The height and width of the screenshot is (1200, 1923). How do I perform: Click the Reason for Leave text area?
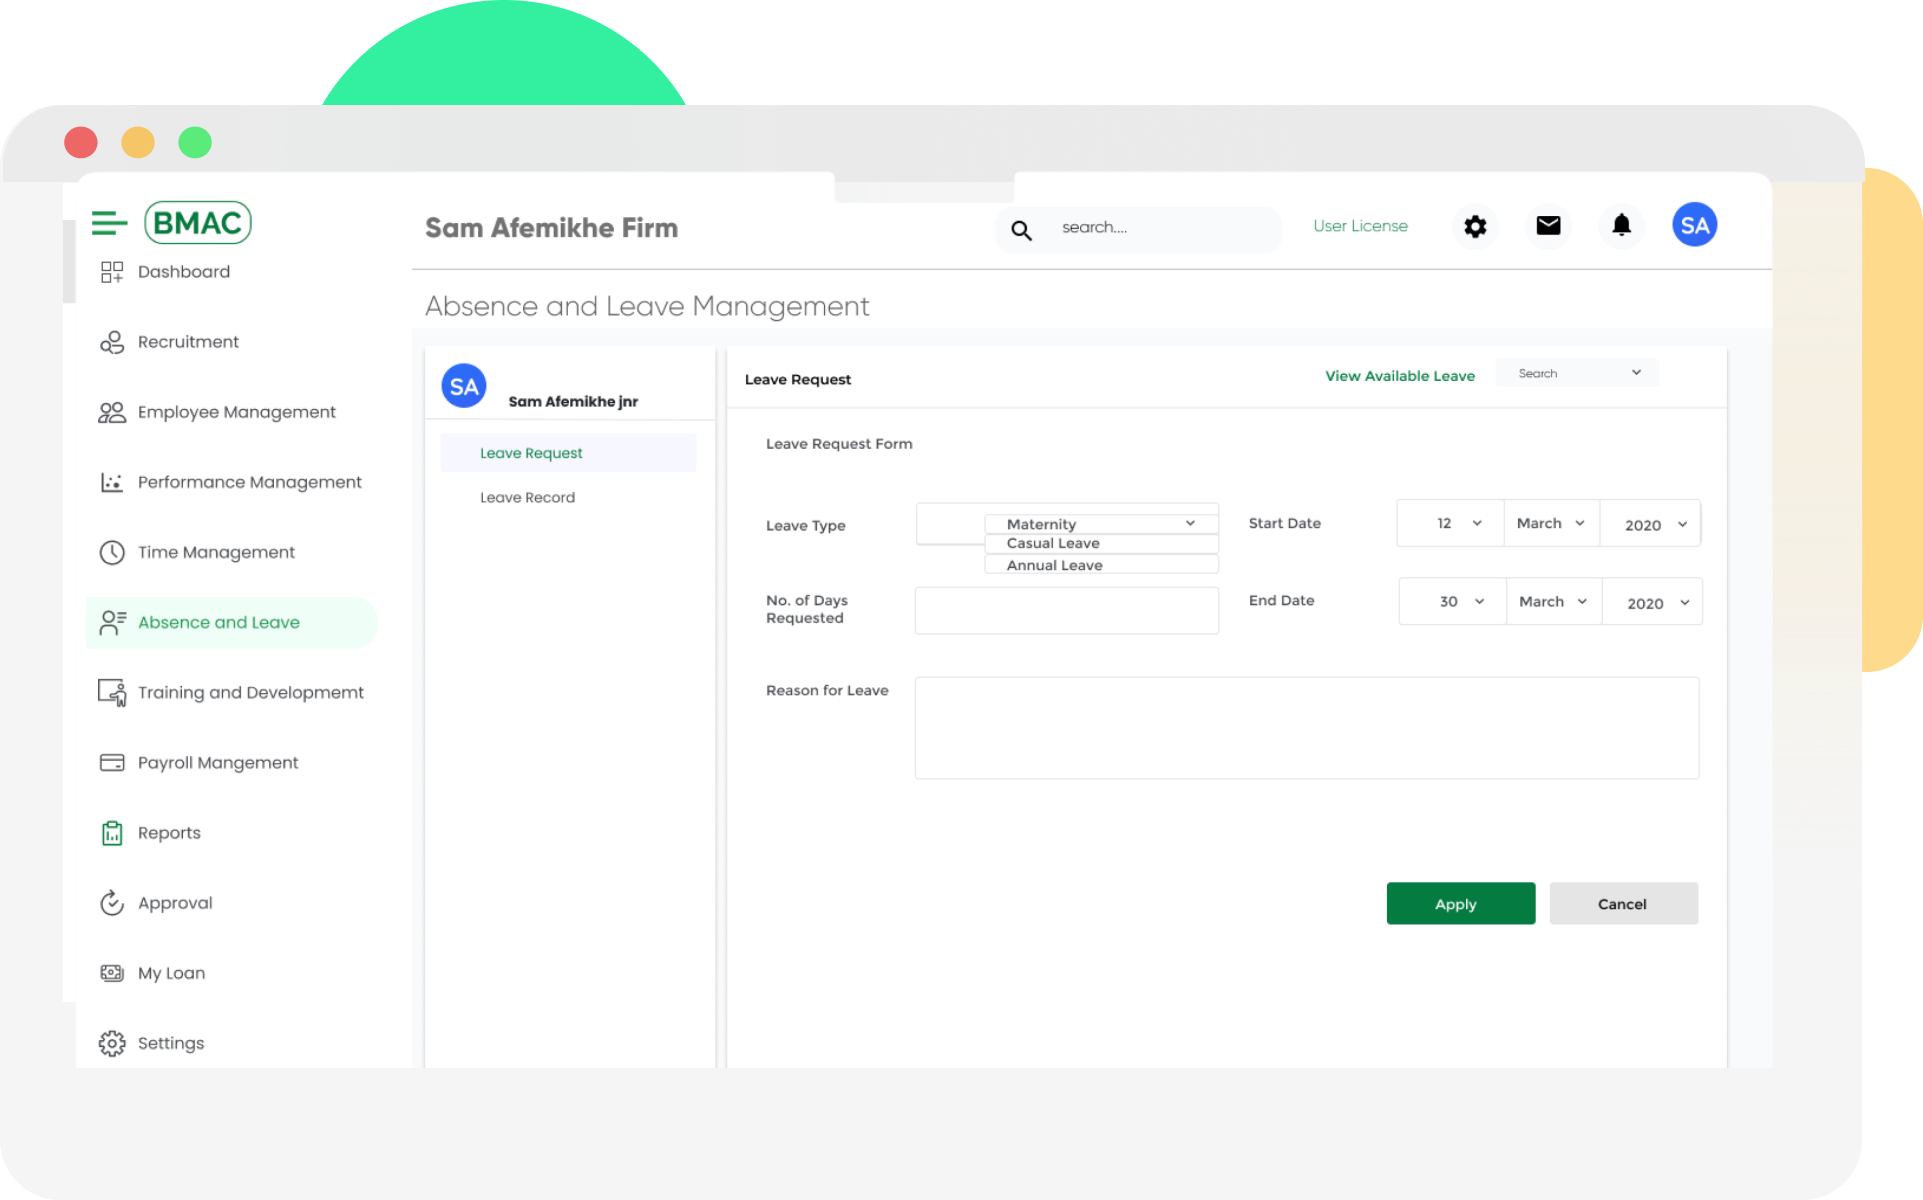coord(1306,728)
